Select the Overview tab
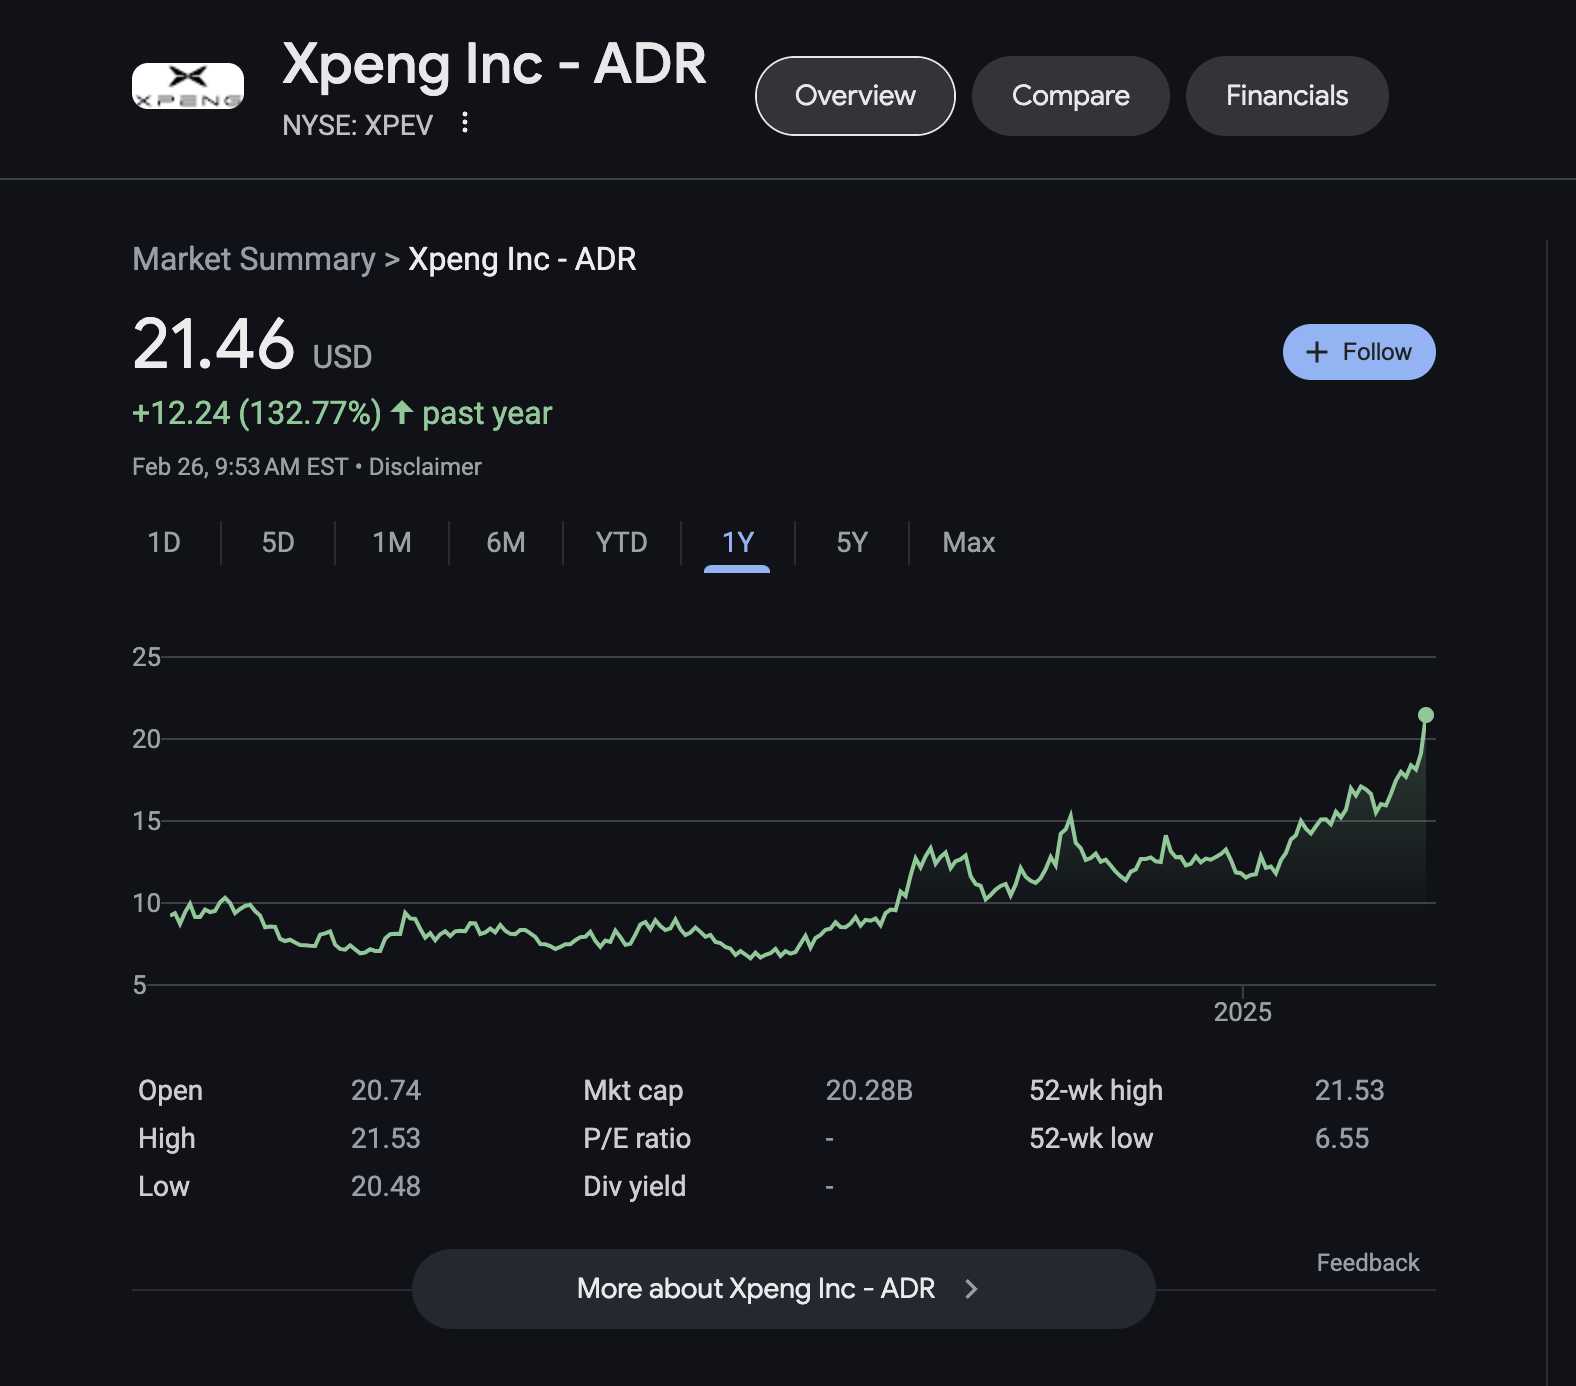This screenshot has height=1386, width=1576. coord(854,96)
